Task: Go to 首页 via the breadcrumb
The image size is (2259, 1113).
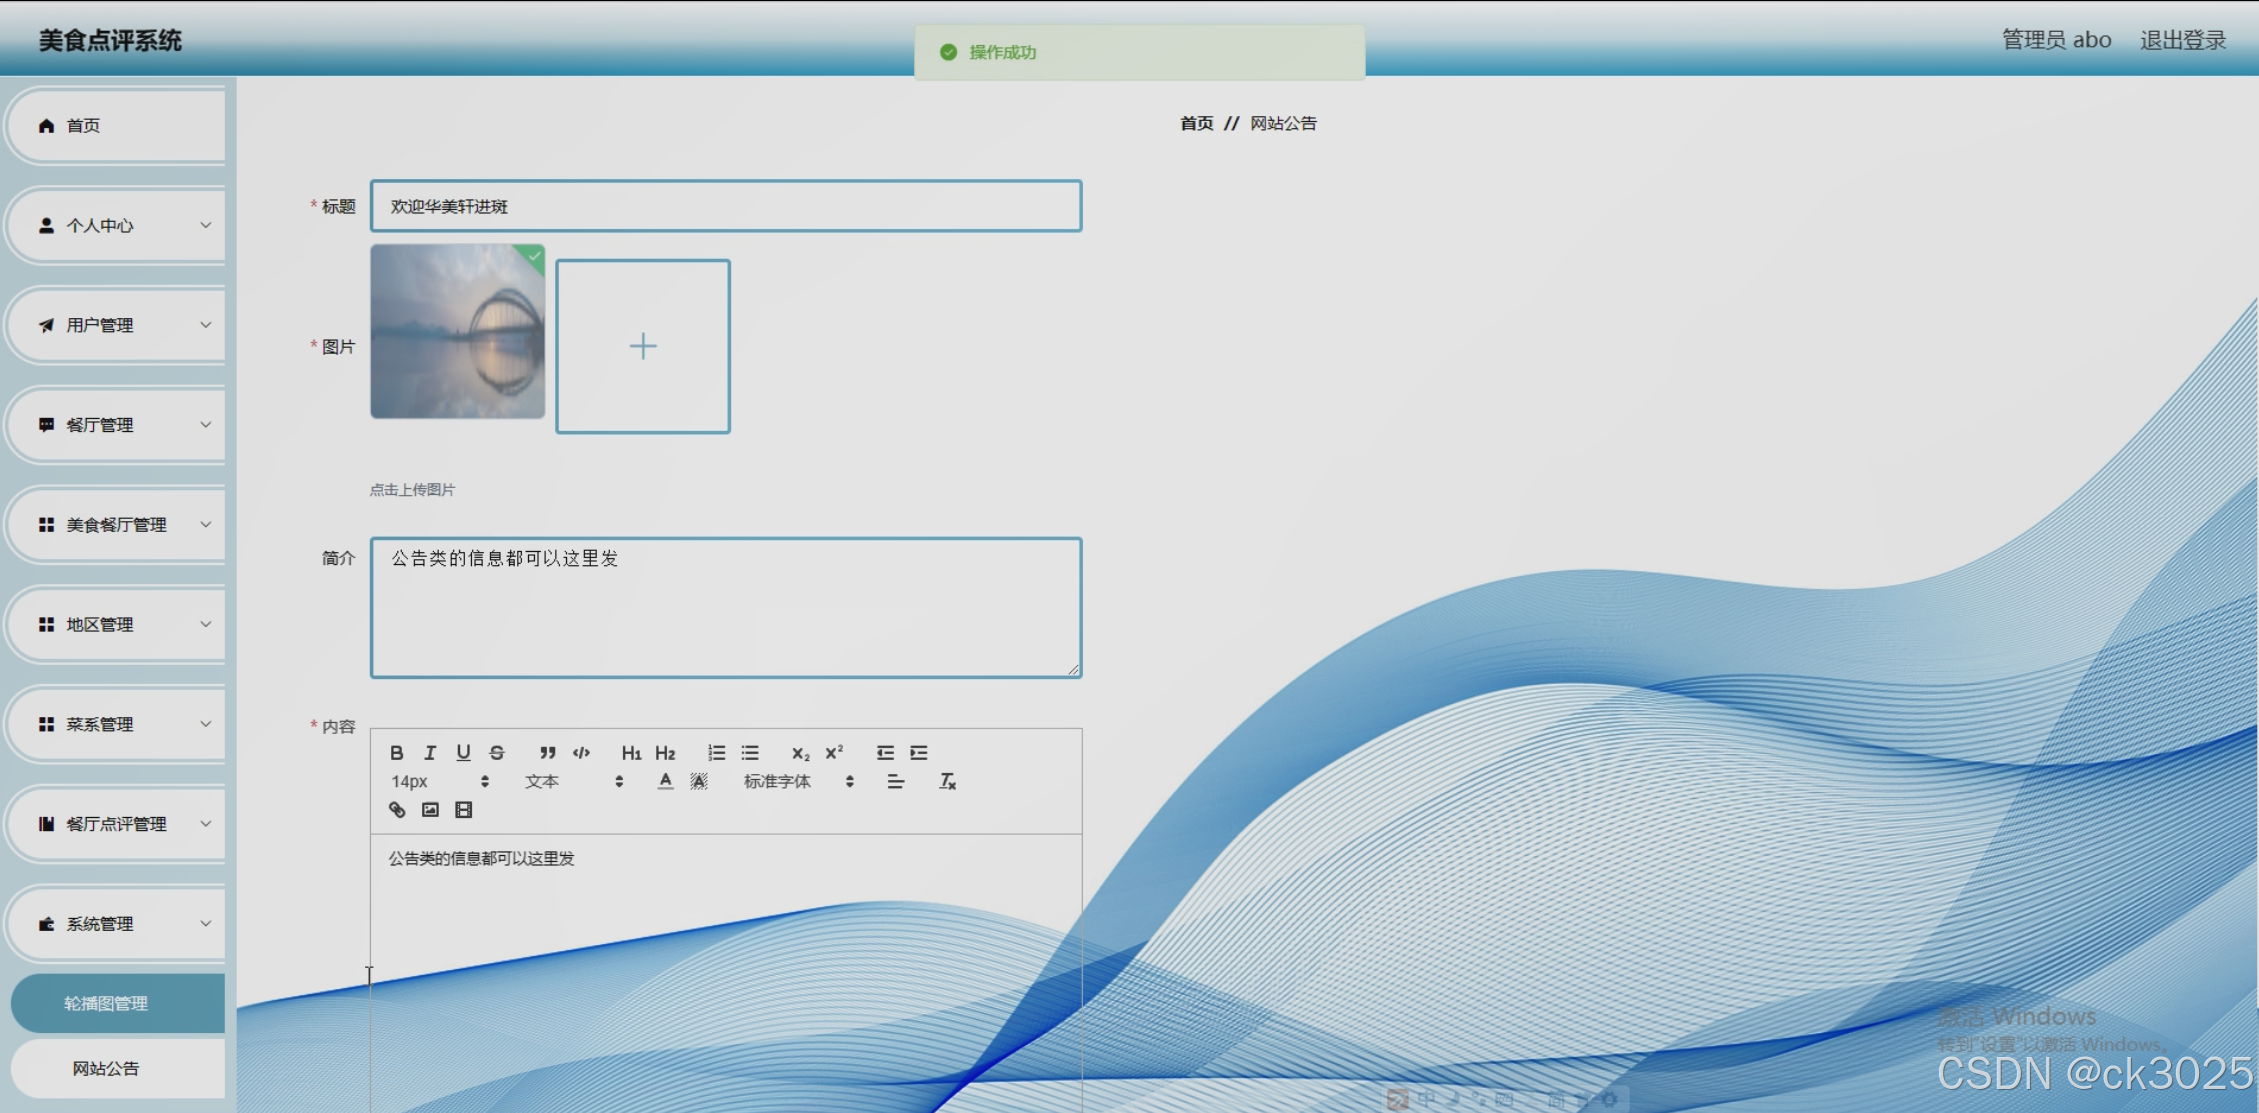Action: pyautogui.click(x=1196, y=123)
